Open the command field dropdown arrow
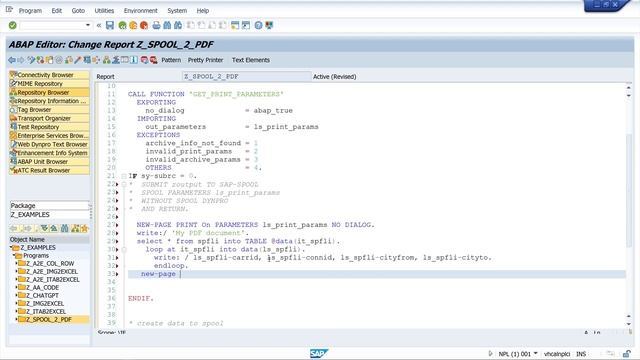 point(88,25)
